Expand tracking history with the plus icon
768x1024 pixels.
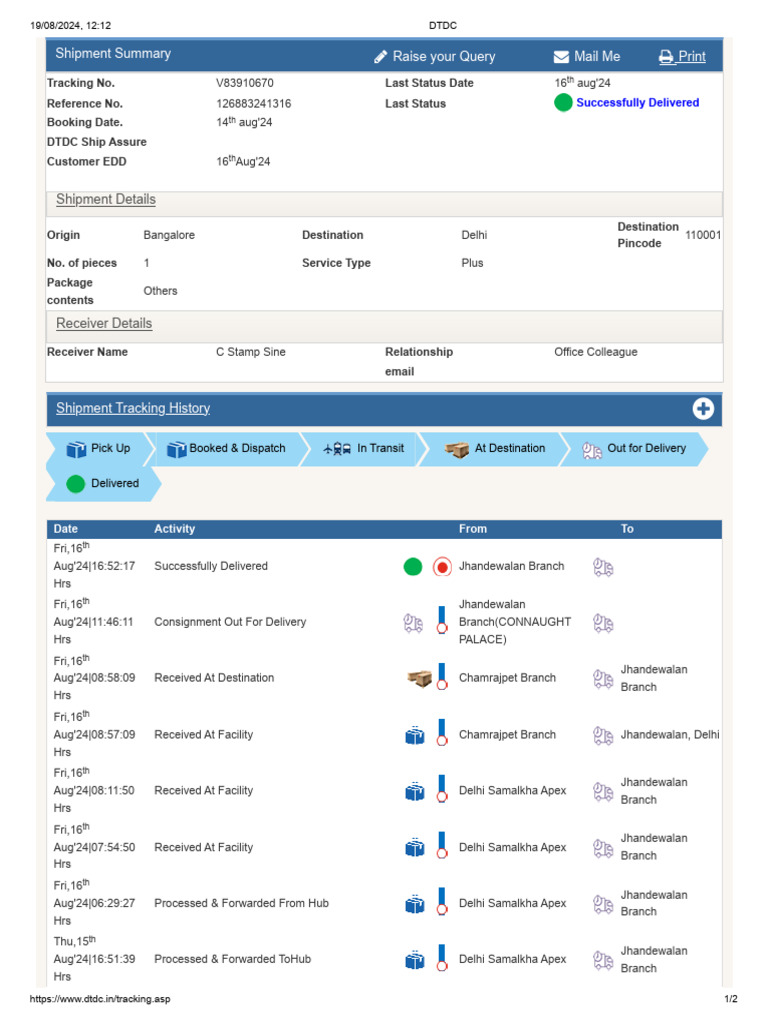[x=703, y=408]
